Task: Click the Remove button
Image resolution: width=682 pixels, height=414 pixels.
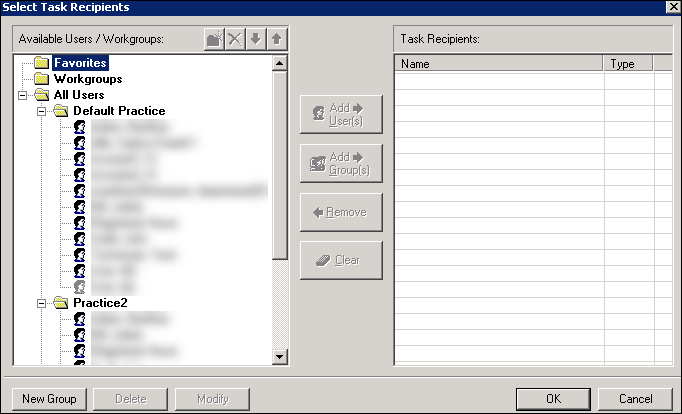Action: 341,212
